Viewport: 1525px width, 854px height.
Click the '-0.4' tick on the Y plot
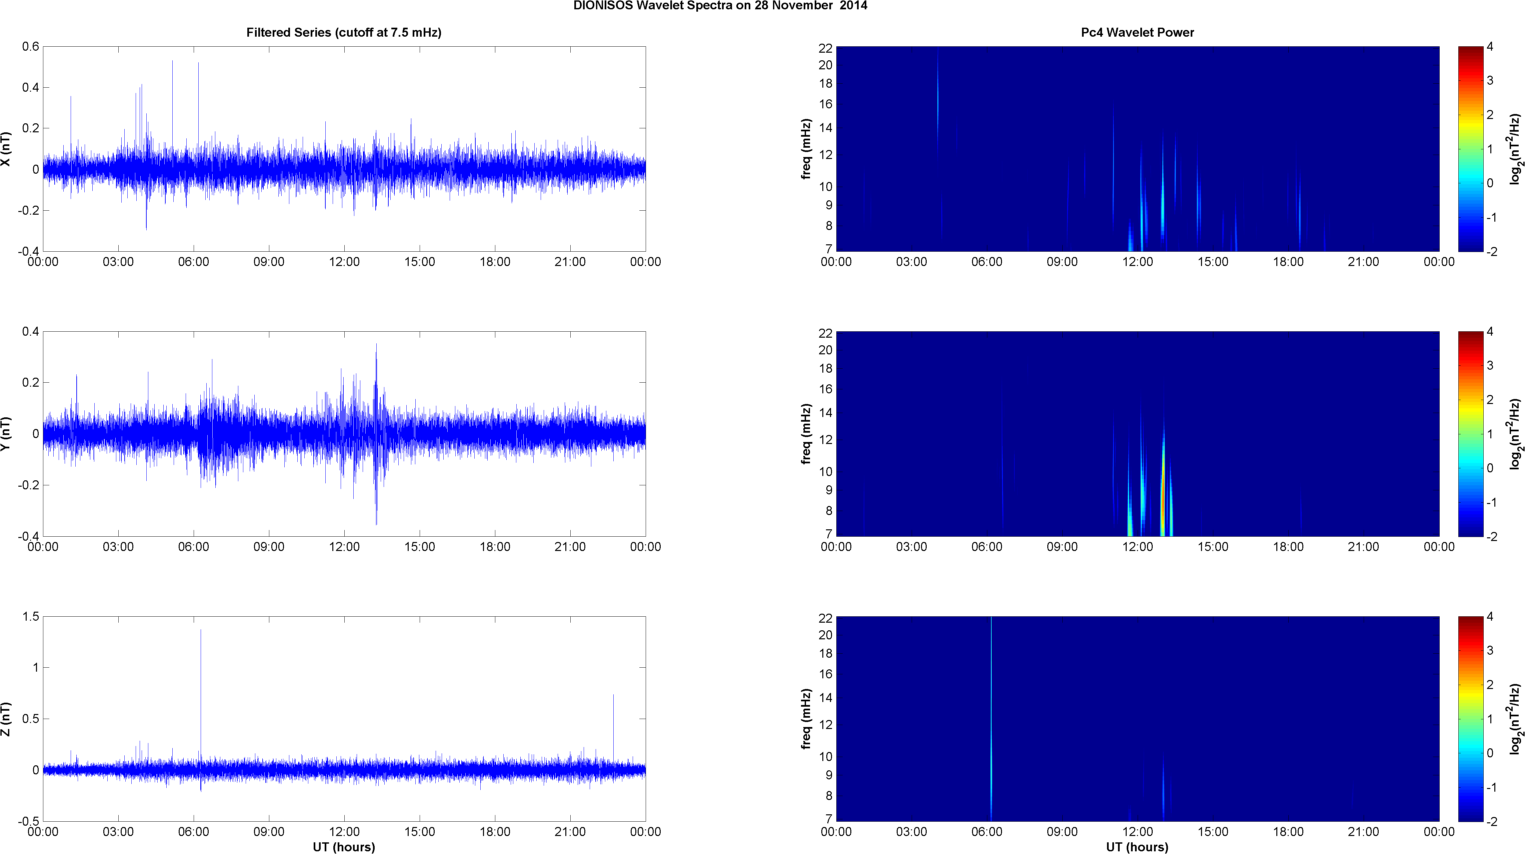28,537
